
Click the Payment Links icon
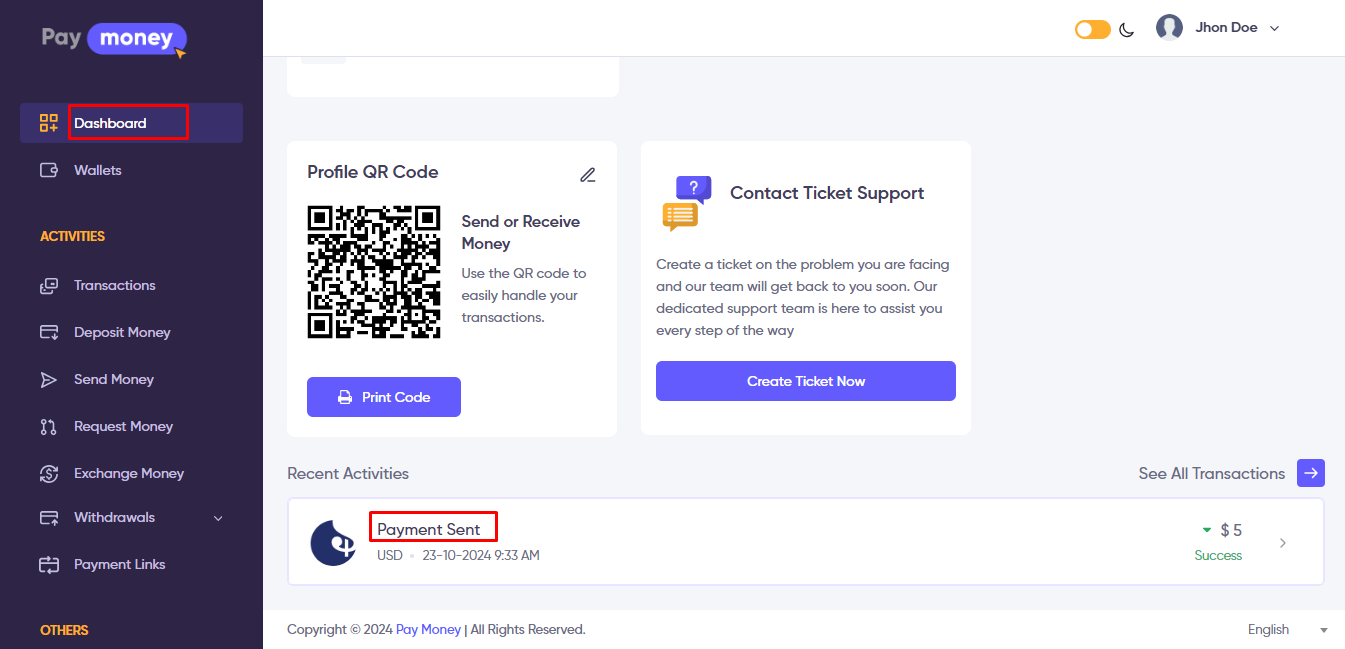(x=49, y=564)
